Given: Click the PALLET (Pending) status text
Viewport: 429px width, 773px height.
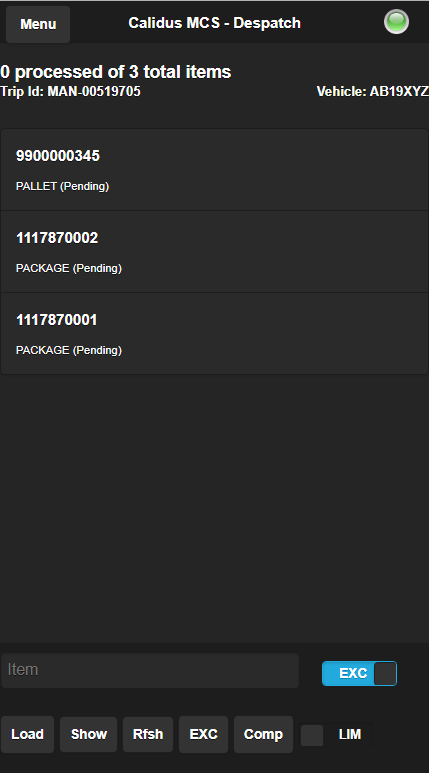Looking at the screenshot, I should 63,186.
